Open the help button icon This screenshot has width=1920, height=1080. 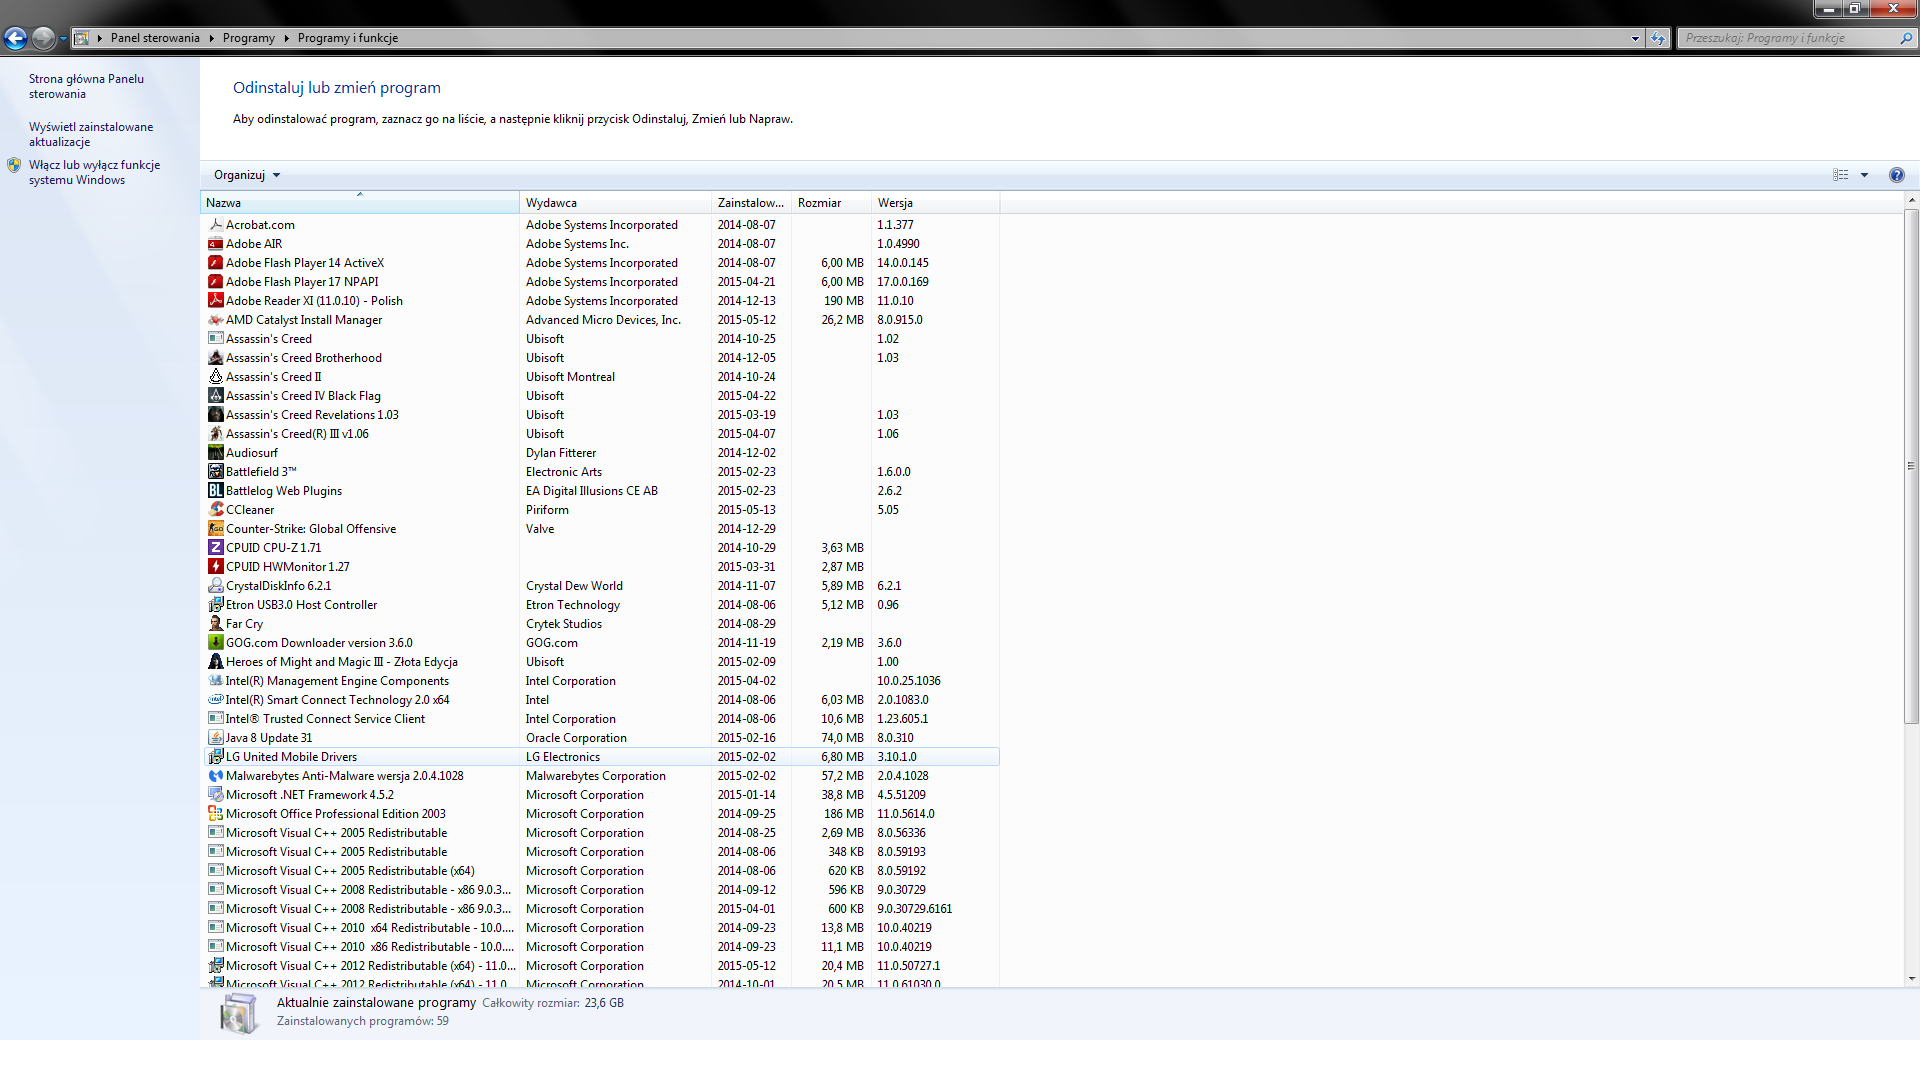pos(1896,175)
